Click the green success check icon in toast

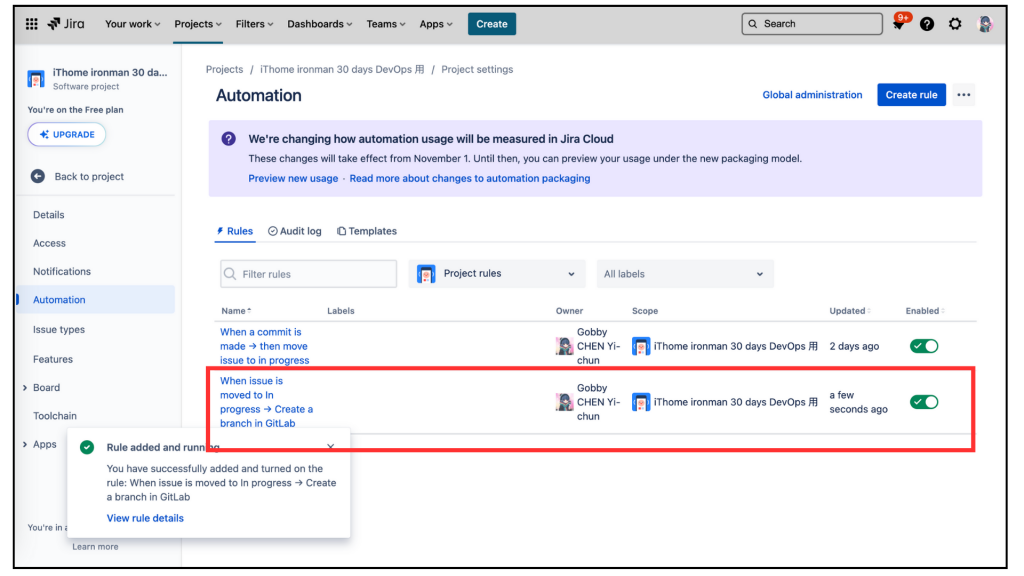(x=87, y=447)
